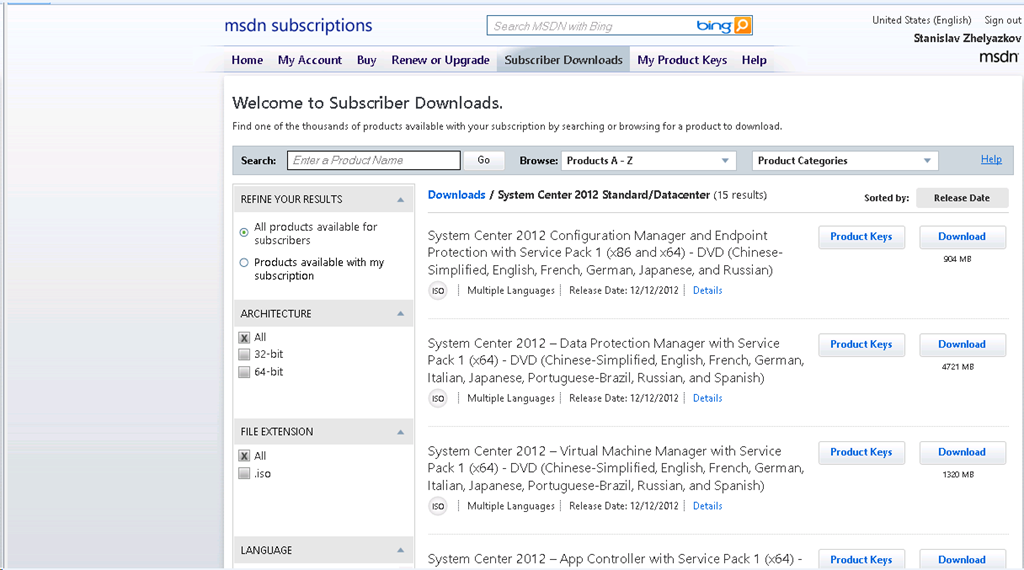This screenshot has height=570, width=1024.
Task: Click the Bing search magnifier icon
Action: 742,26
